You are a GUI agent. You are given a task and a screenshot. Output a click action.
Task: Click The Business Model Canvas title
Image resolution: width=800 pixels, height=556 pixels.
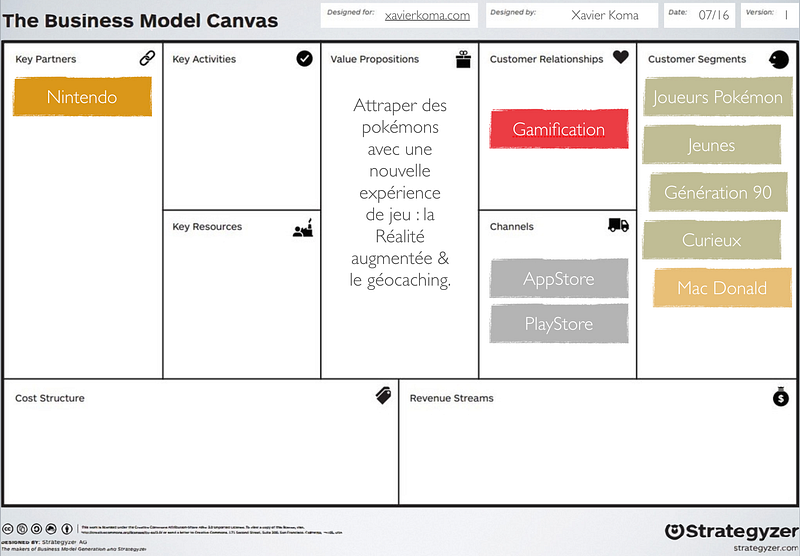[140, 20]
